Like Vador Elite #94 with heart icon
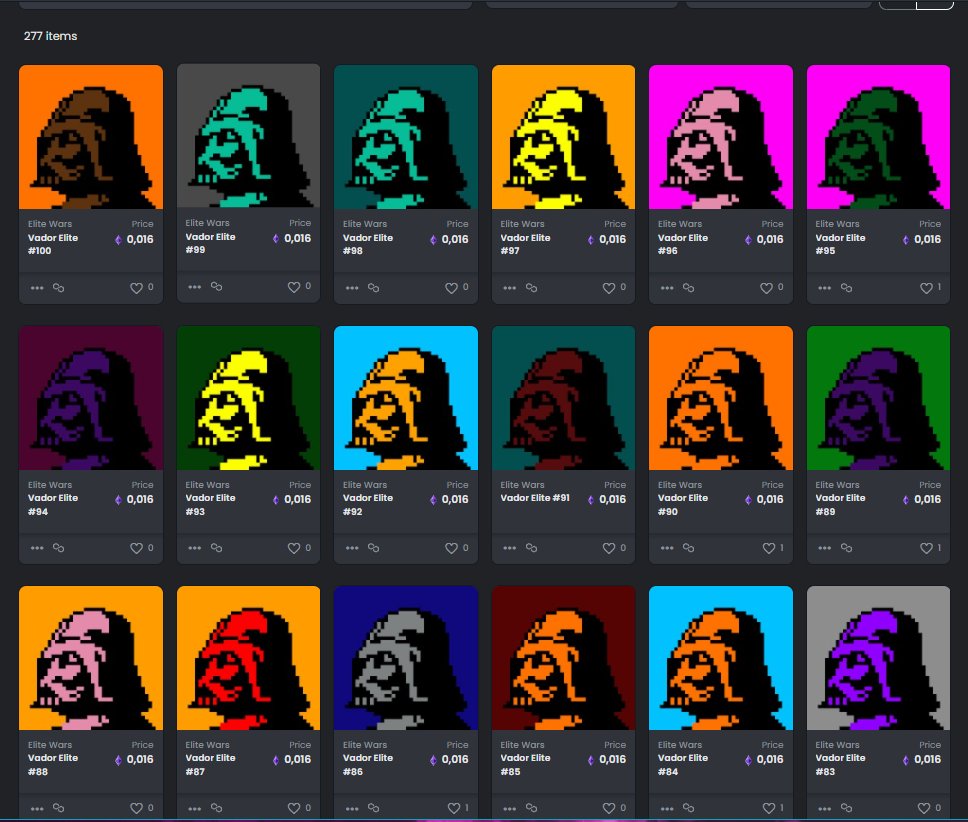 pyautogui.click(x=136, y=548)
